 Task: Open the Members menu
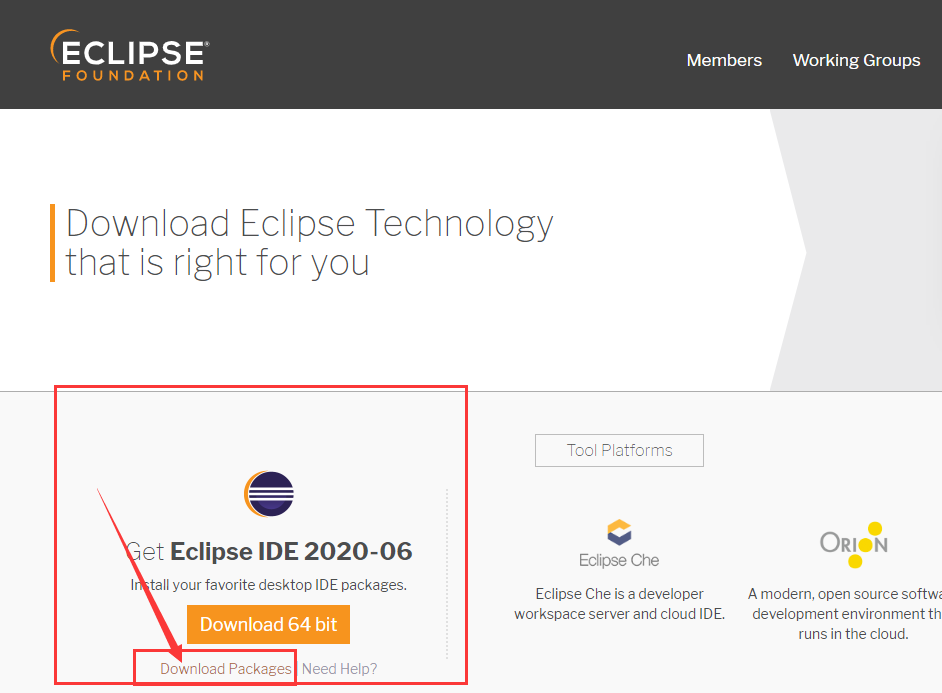point(724,60)
